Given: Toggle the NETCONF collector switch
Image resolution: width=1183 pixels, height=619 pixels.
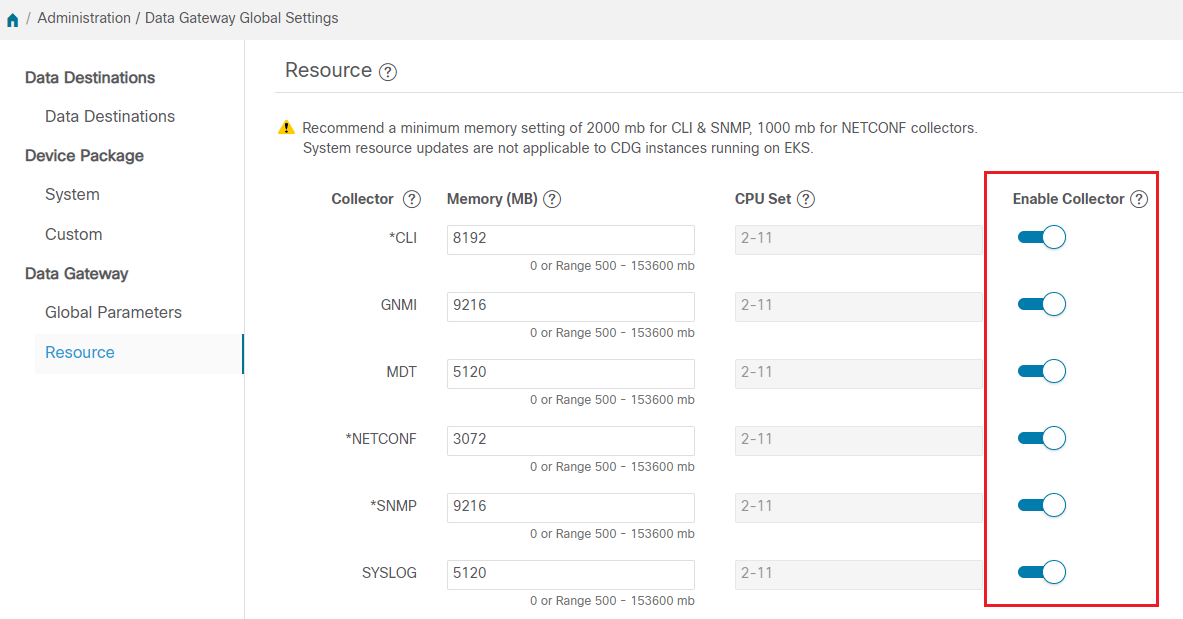Looking at the screenshot, I should click(1041, 438).
